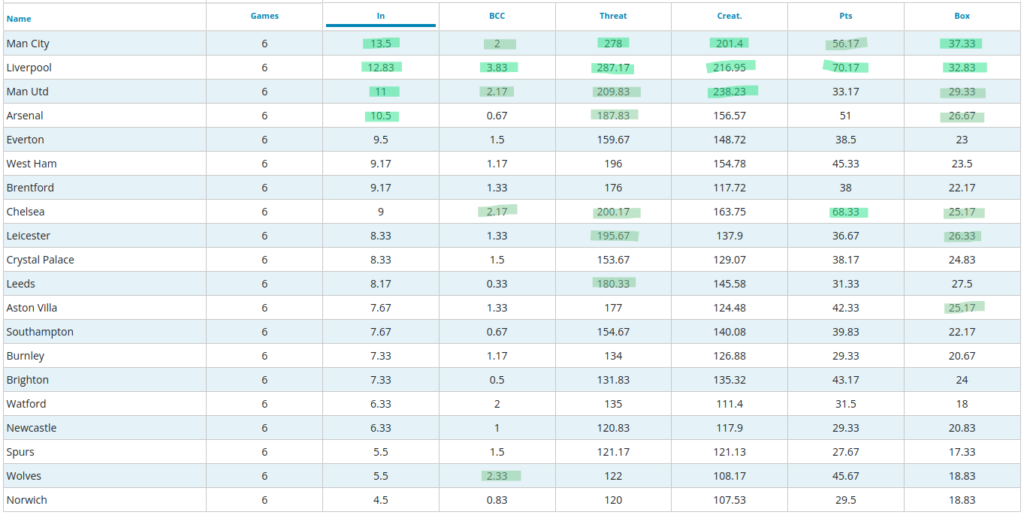This screenshot has height=515, width=1024.
Task: Click West Ham Threat value 196
Action: tap(613, 164)
